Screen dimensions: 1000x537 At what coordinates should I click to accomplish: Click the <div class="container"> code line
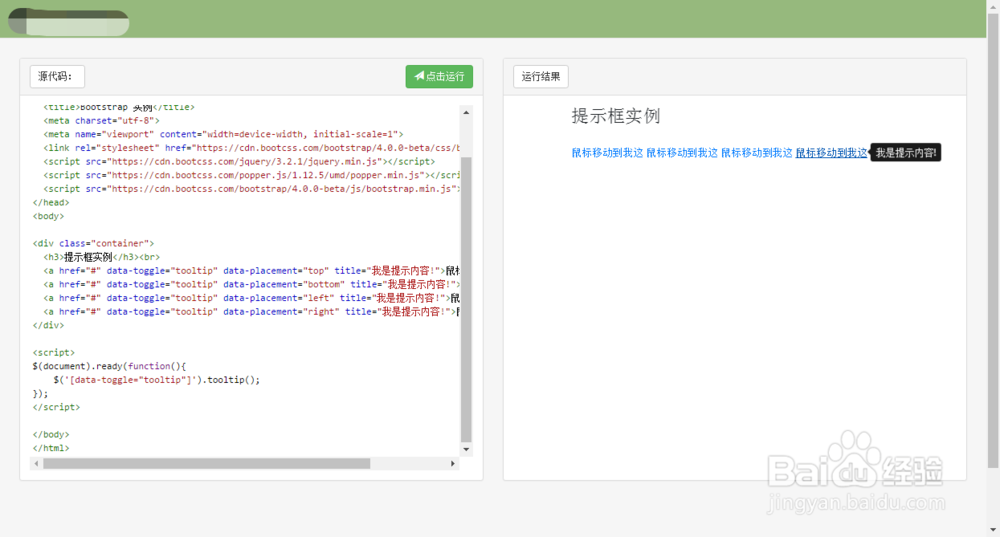click(x=93, y=243)
